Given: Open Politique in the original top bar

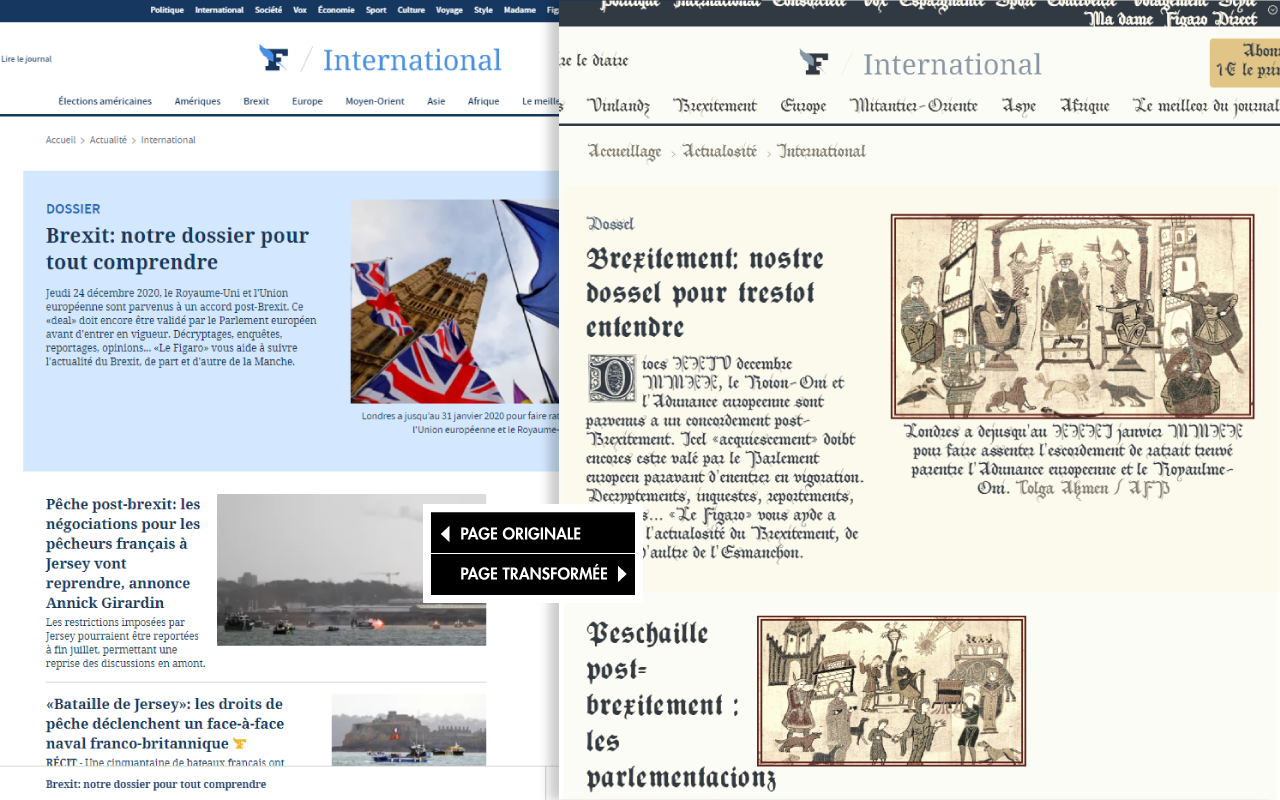Looking at the screenshot, I should (167, 10).
